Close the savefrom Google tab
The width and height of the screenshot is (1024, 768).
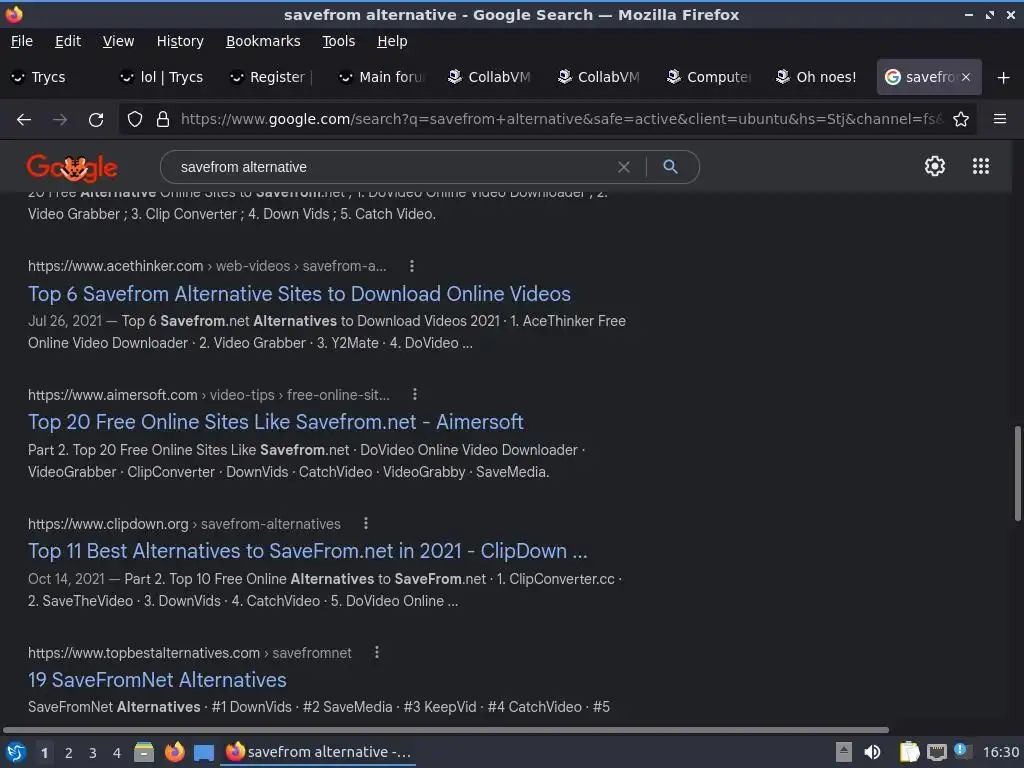(966, 77)
